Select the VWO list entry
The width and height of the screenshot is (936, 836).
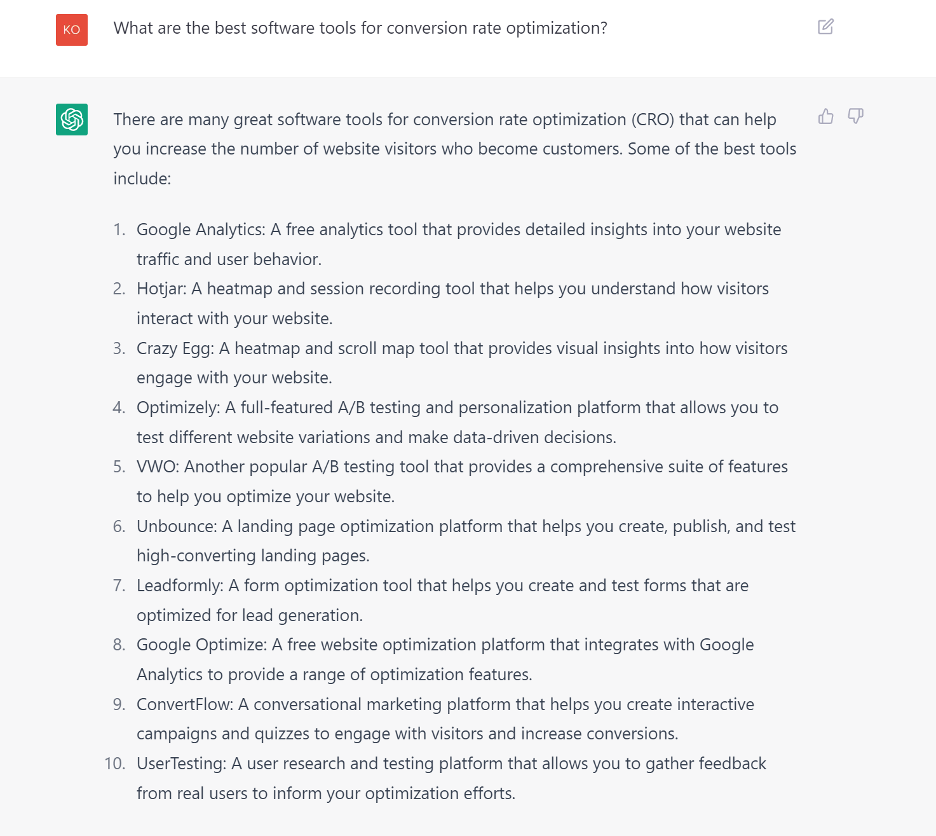click(462, 481)
